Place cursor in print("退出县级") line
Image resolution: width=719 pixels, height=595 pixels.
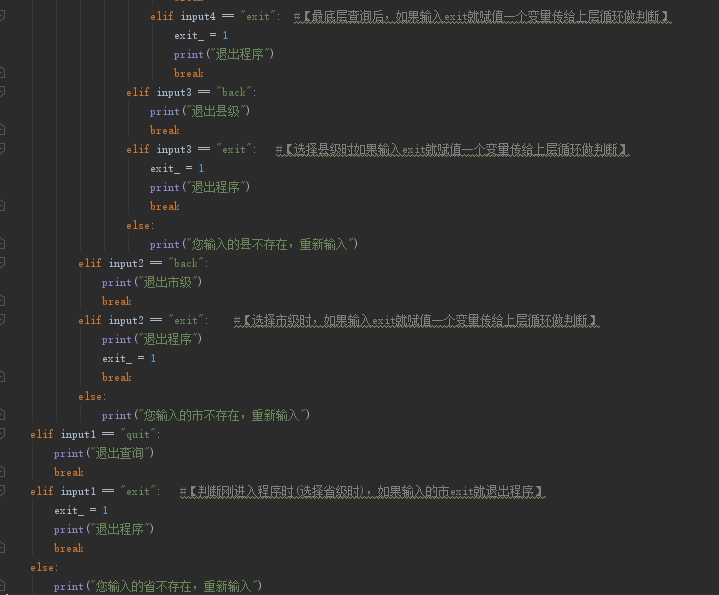coord(199,111)
